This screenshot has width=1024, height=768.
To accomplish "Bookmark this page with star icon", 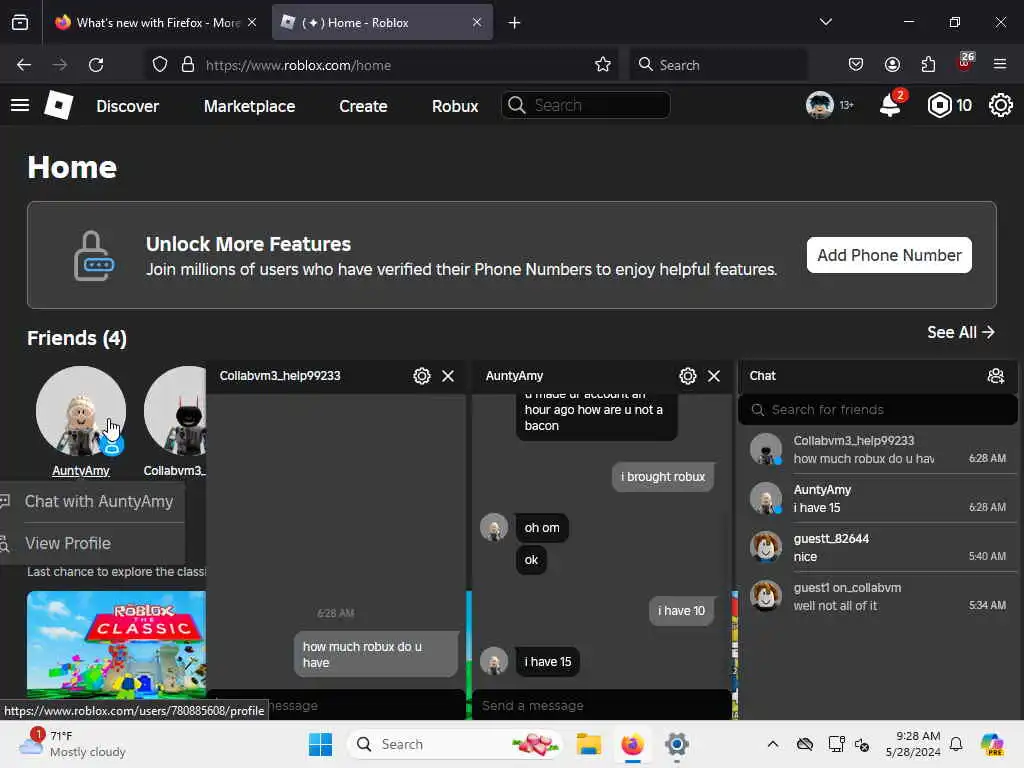I will [x=603, y=65].
